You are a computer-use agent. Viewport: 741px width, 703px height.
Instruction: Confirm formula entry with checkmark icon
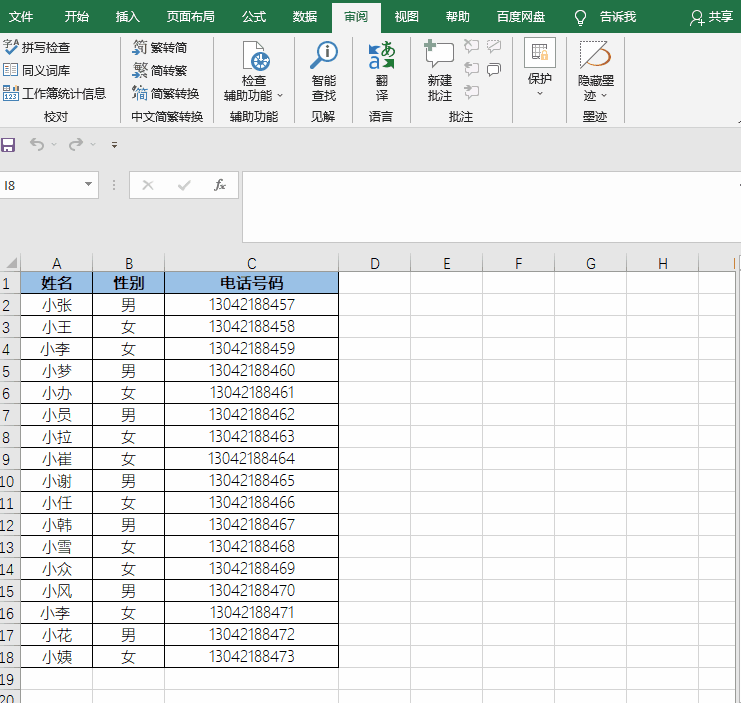point(184,185)
